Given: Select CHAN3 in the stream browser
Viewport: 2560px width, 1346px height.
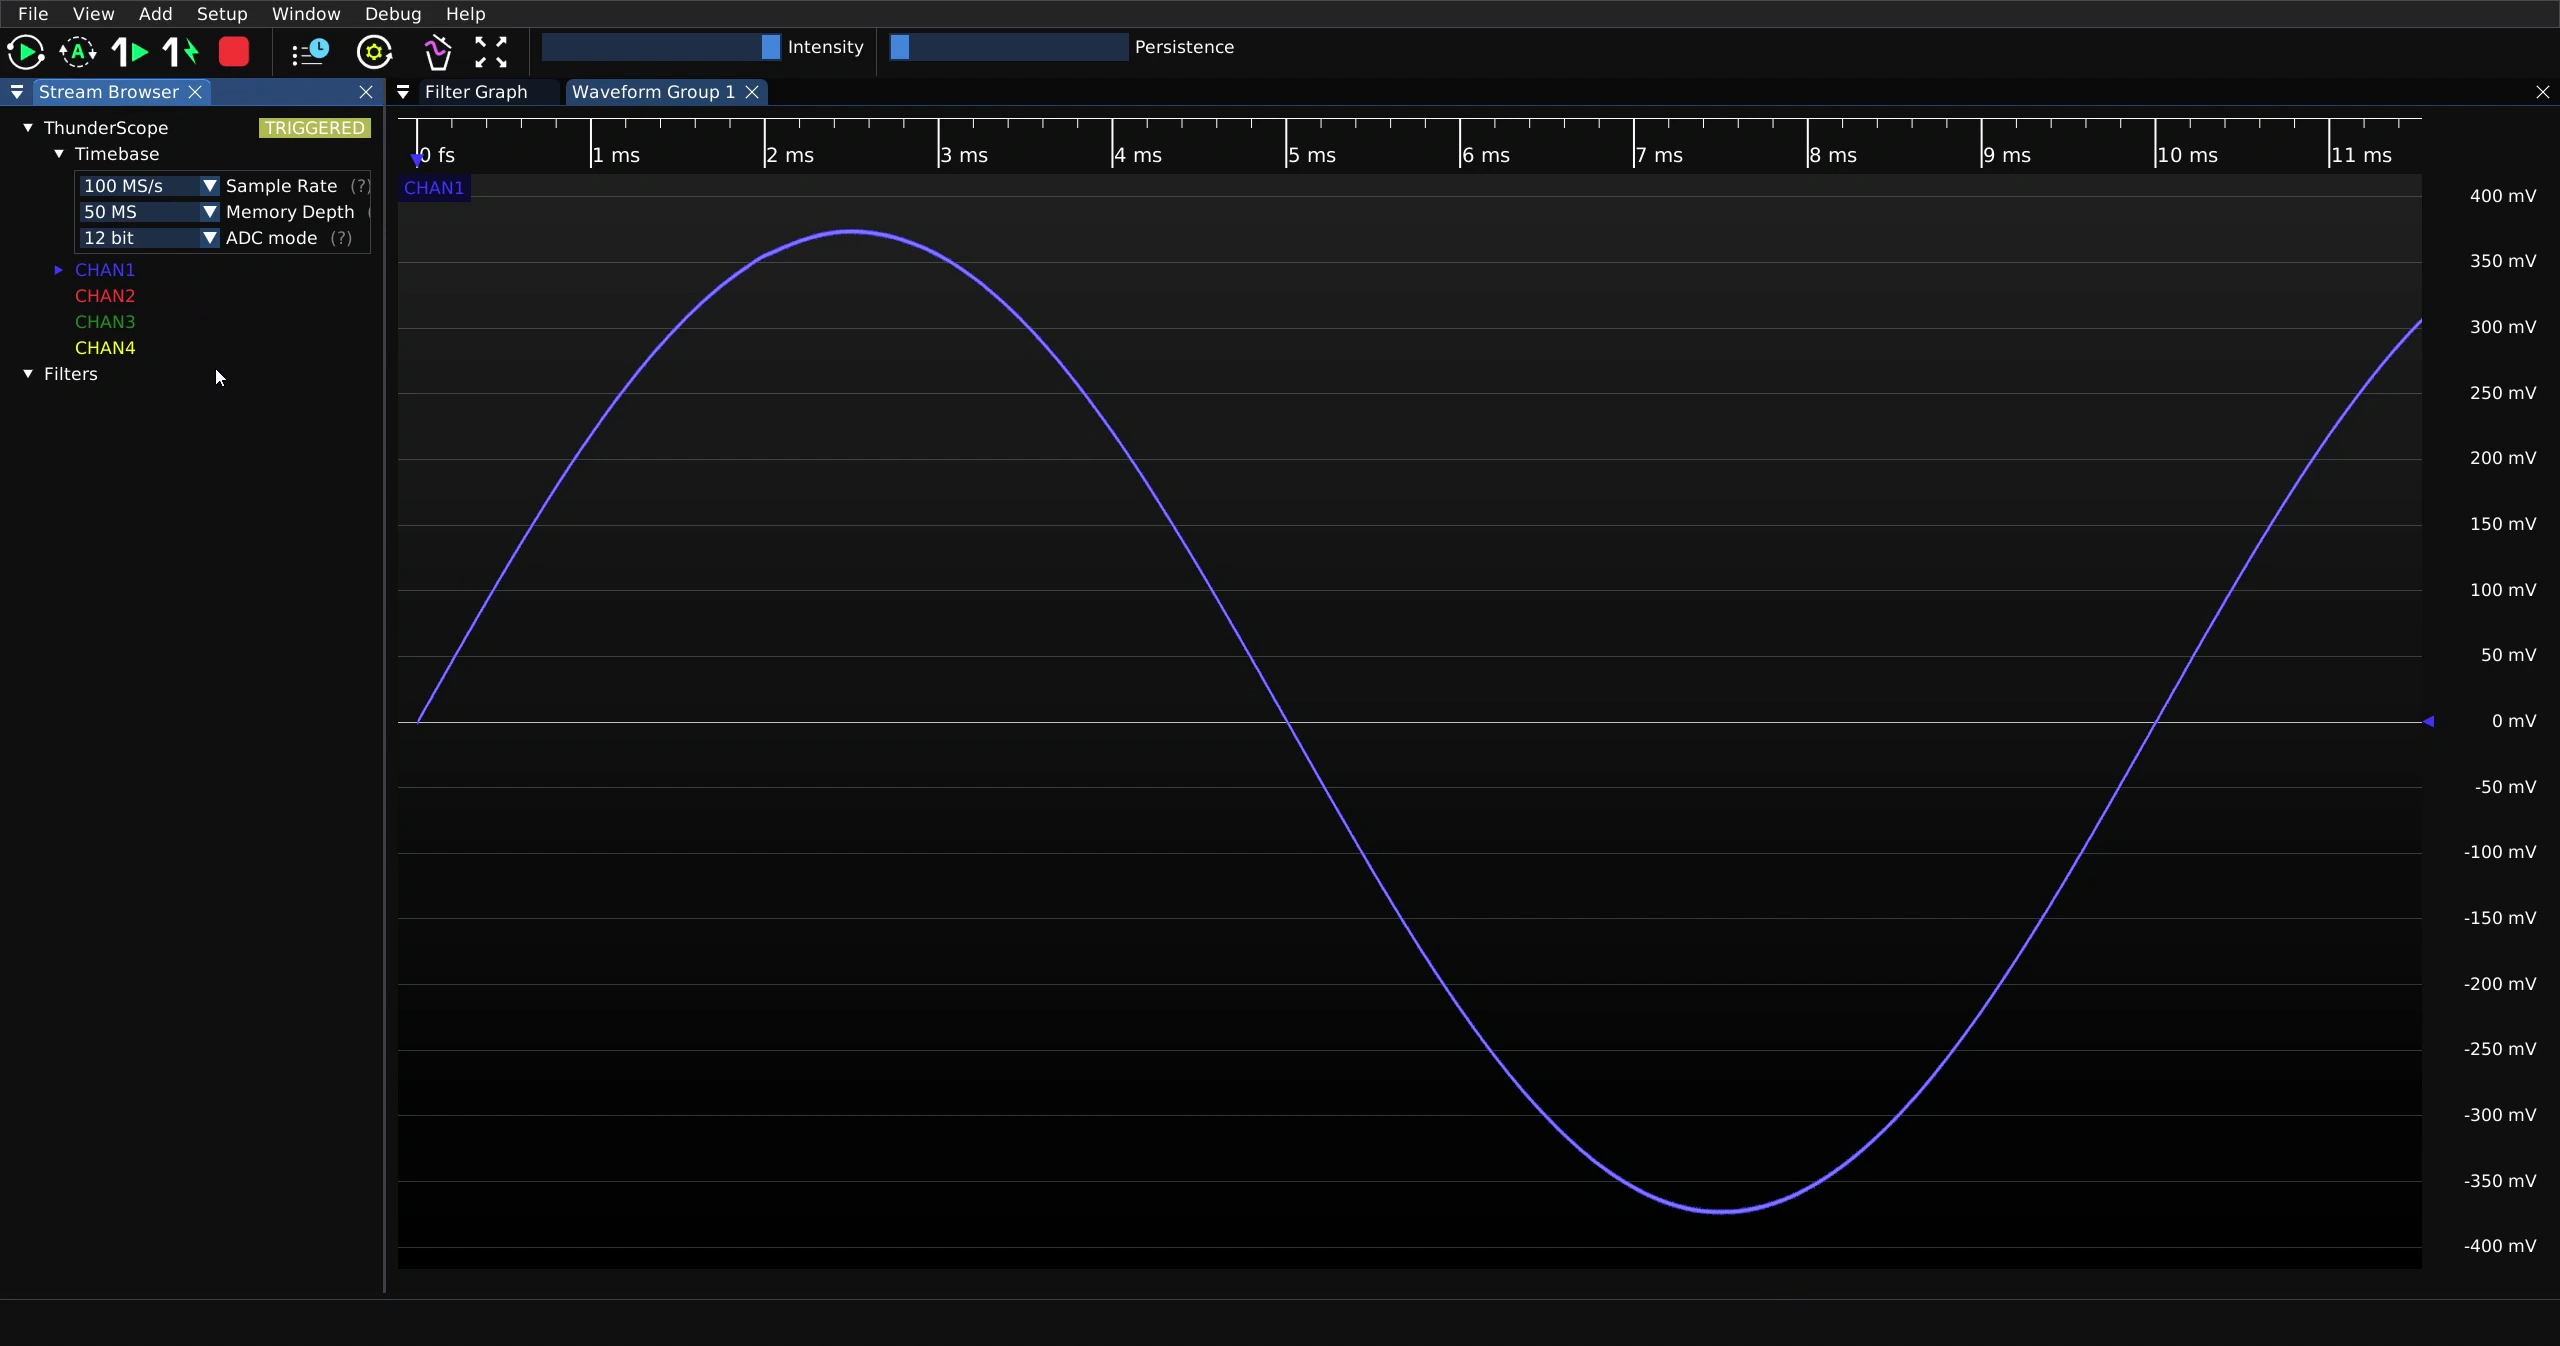Looking at the screenshot, I should pyautogui.click(x=105, y=322).
